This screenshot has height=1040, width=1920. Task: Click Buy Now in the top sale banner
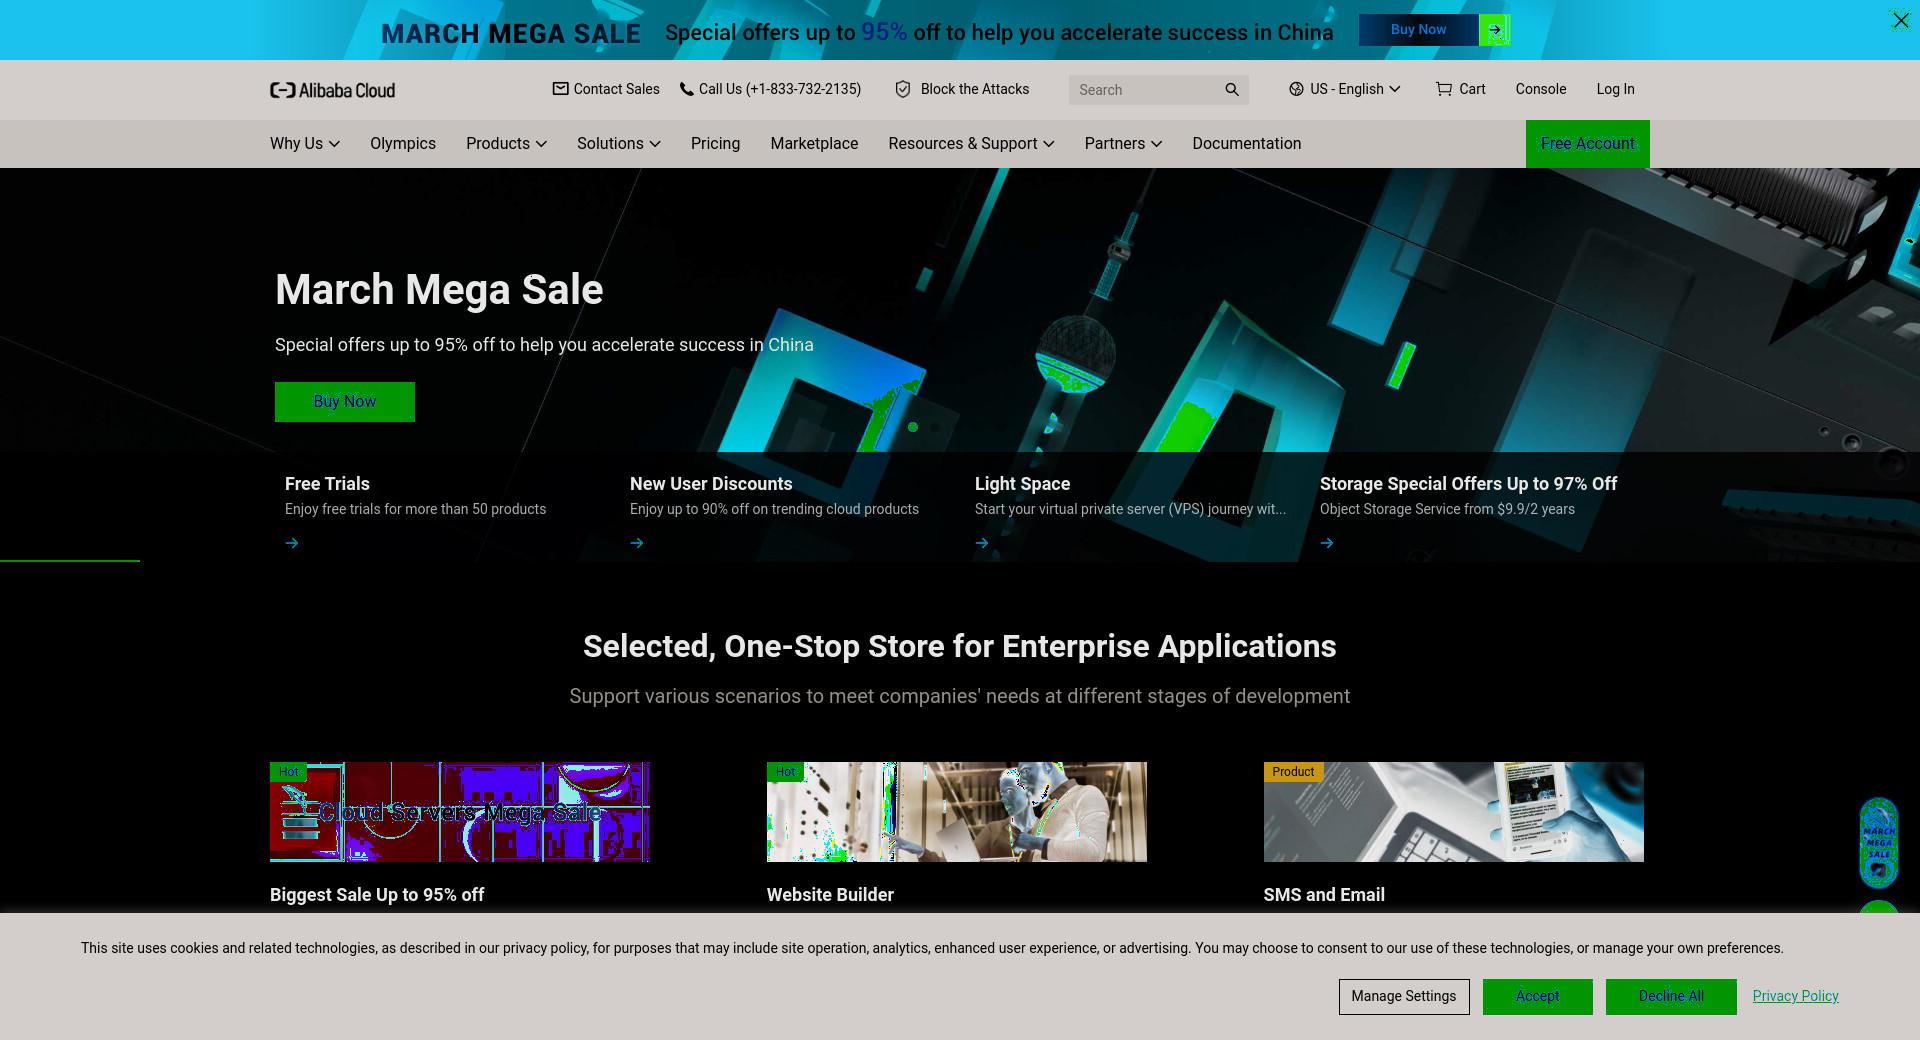click(x=1418, y=30)
